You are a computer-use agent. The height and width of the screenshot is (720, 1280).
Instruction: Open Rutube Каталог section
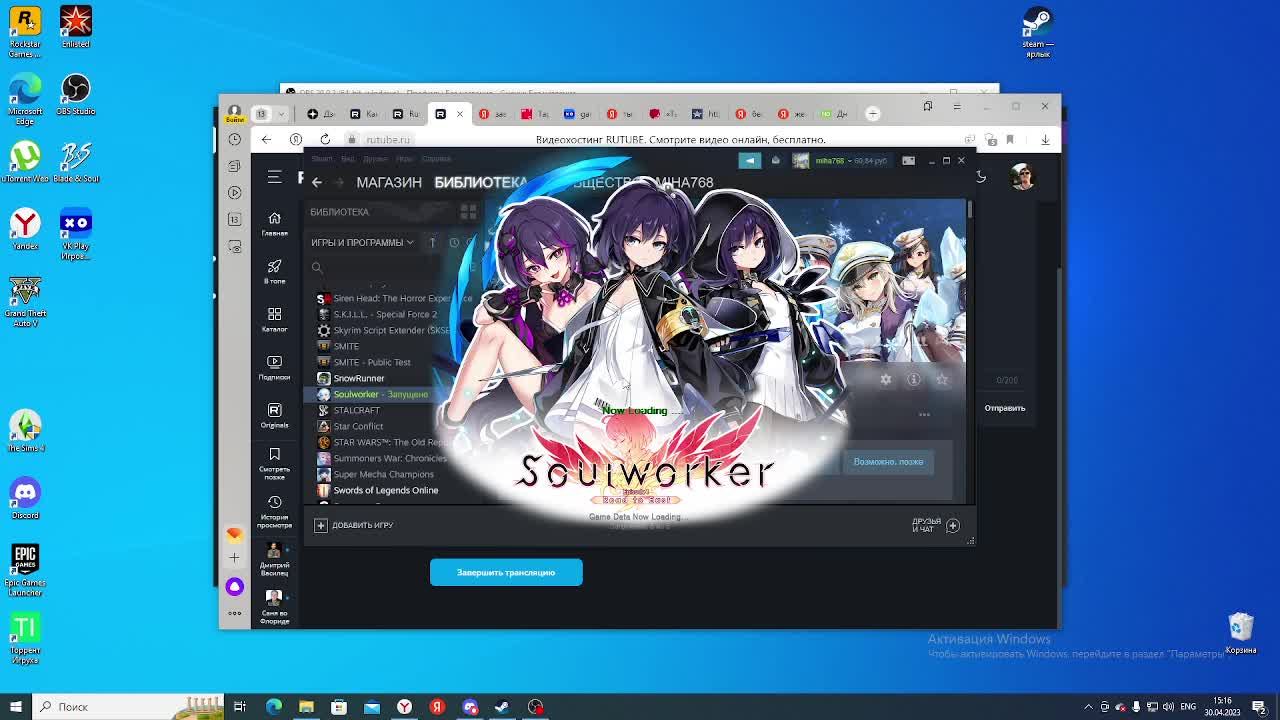click(x=274, y=320)
